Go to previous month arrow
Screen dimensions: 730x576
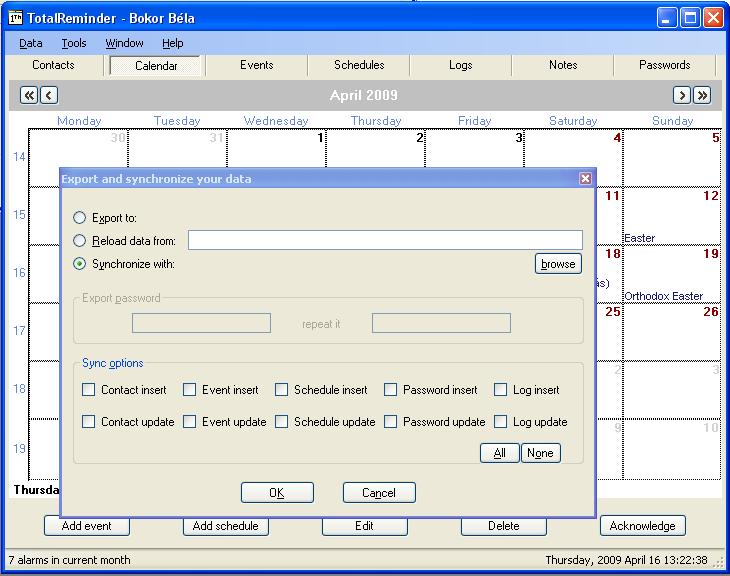click(x=49, y=95)
